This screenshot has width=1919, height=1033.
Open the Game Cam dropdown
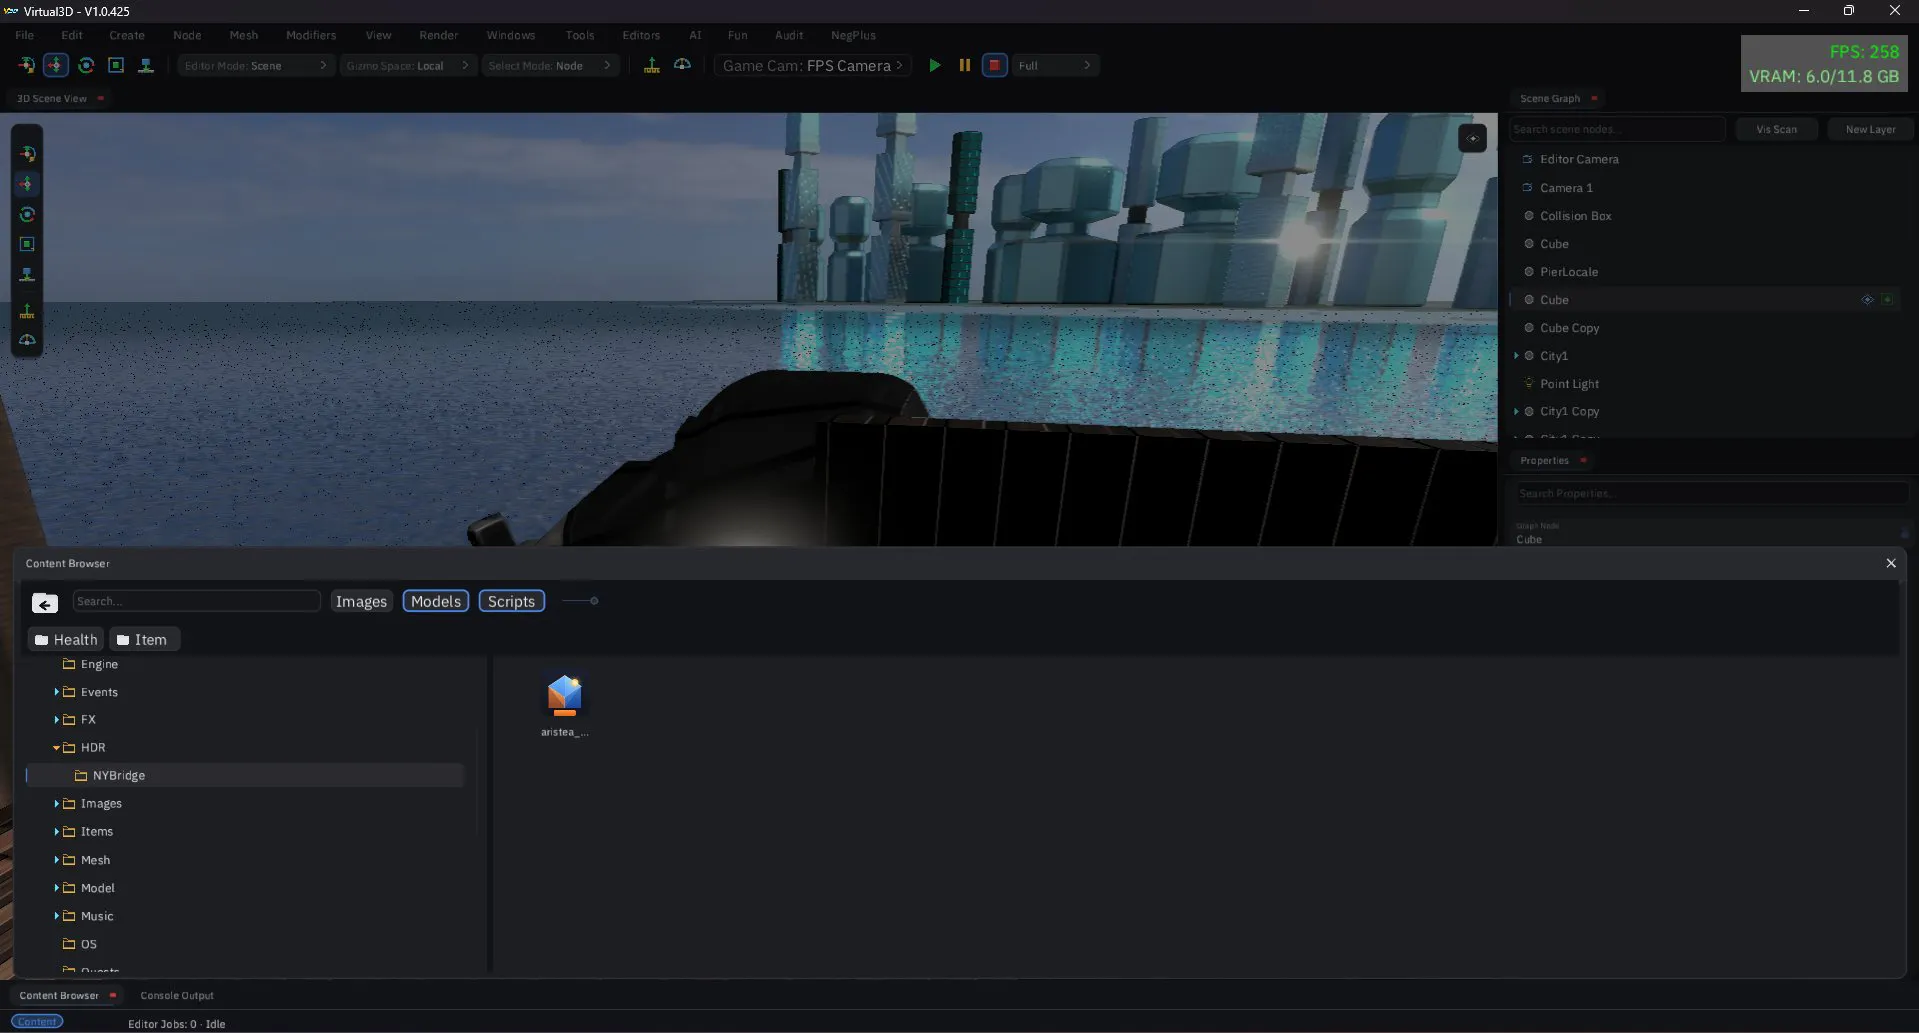click(812, 65)
